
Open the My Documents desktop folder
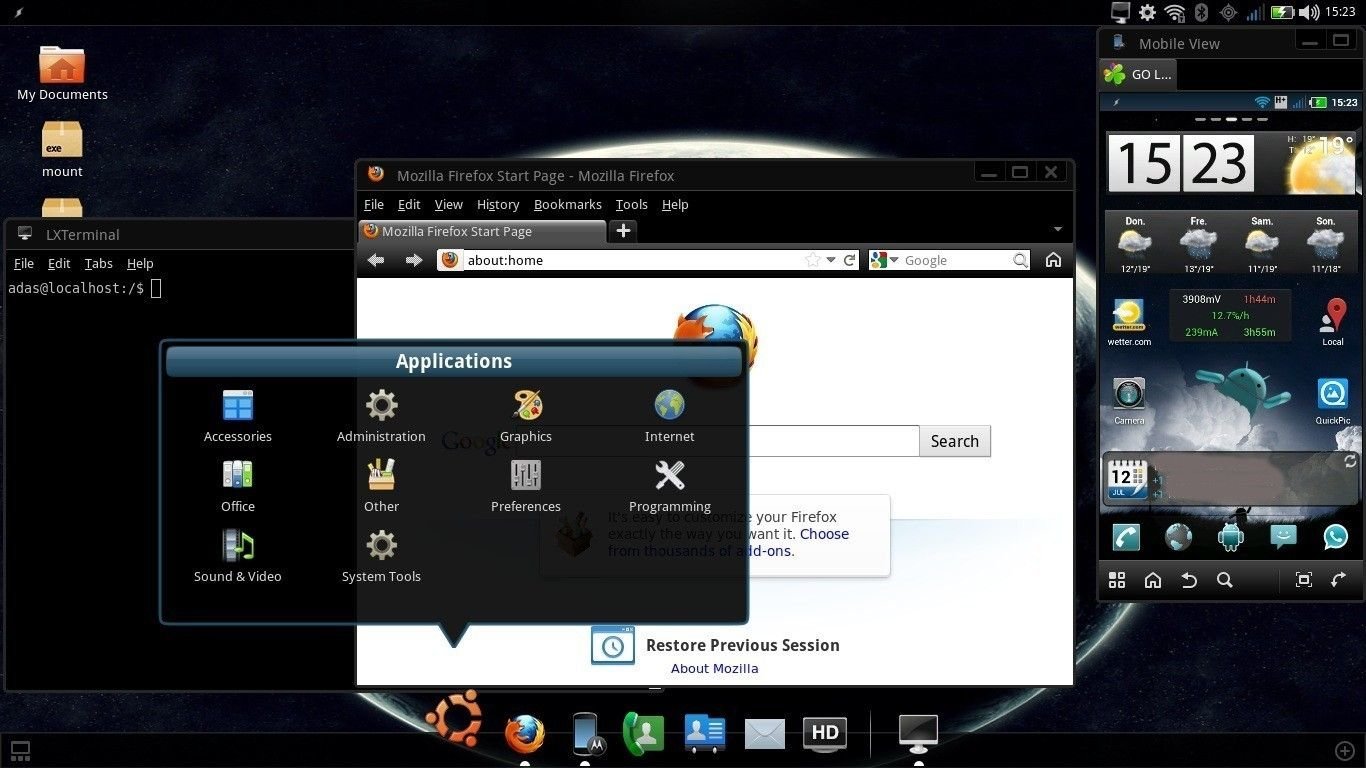pos(62,73)
